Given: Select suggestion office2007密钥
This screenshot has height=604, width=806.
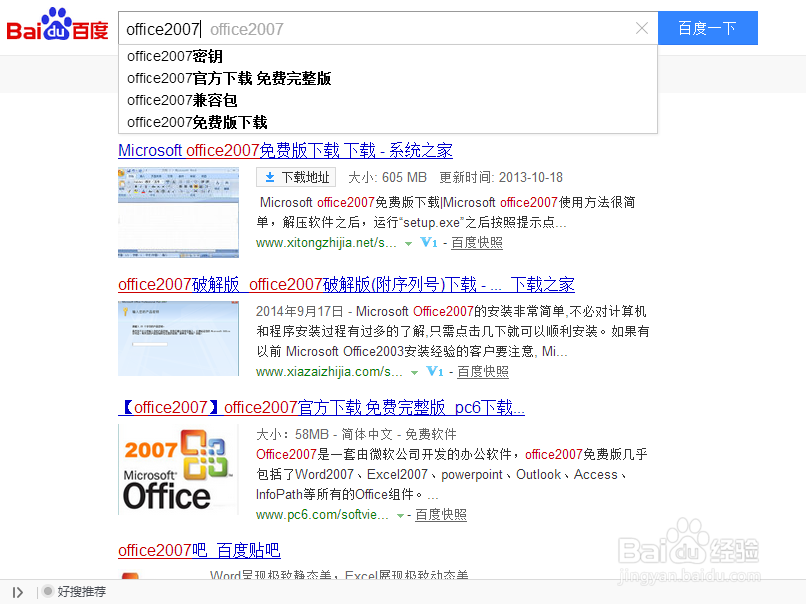Looking at the screenshot, I should point(388,56).
